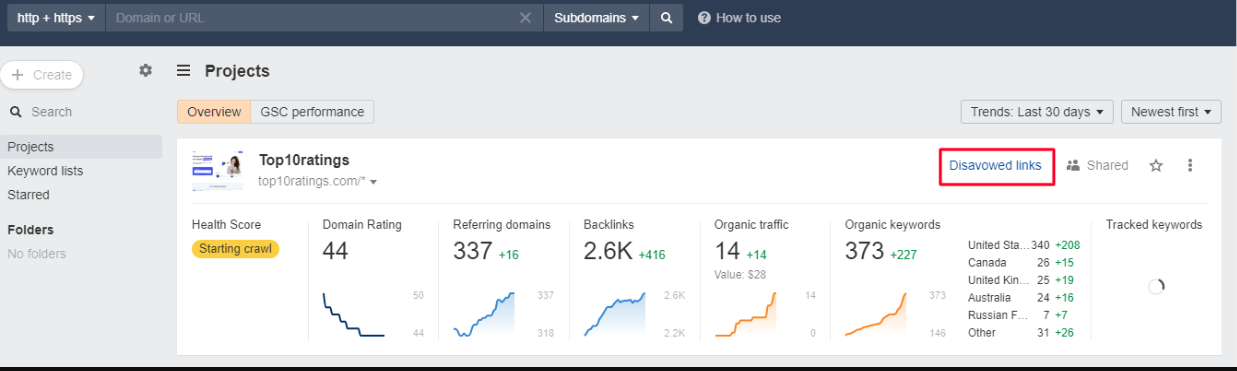
Task: Toggle the hamburger menu beside Projects
Action: (x=184, y=71)
